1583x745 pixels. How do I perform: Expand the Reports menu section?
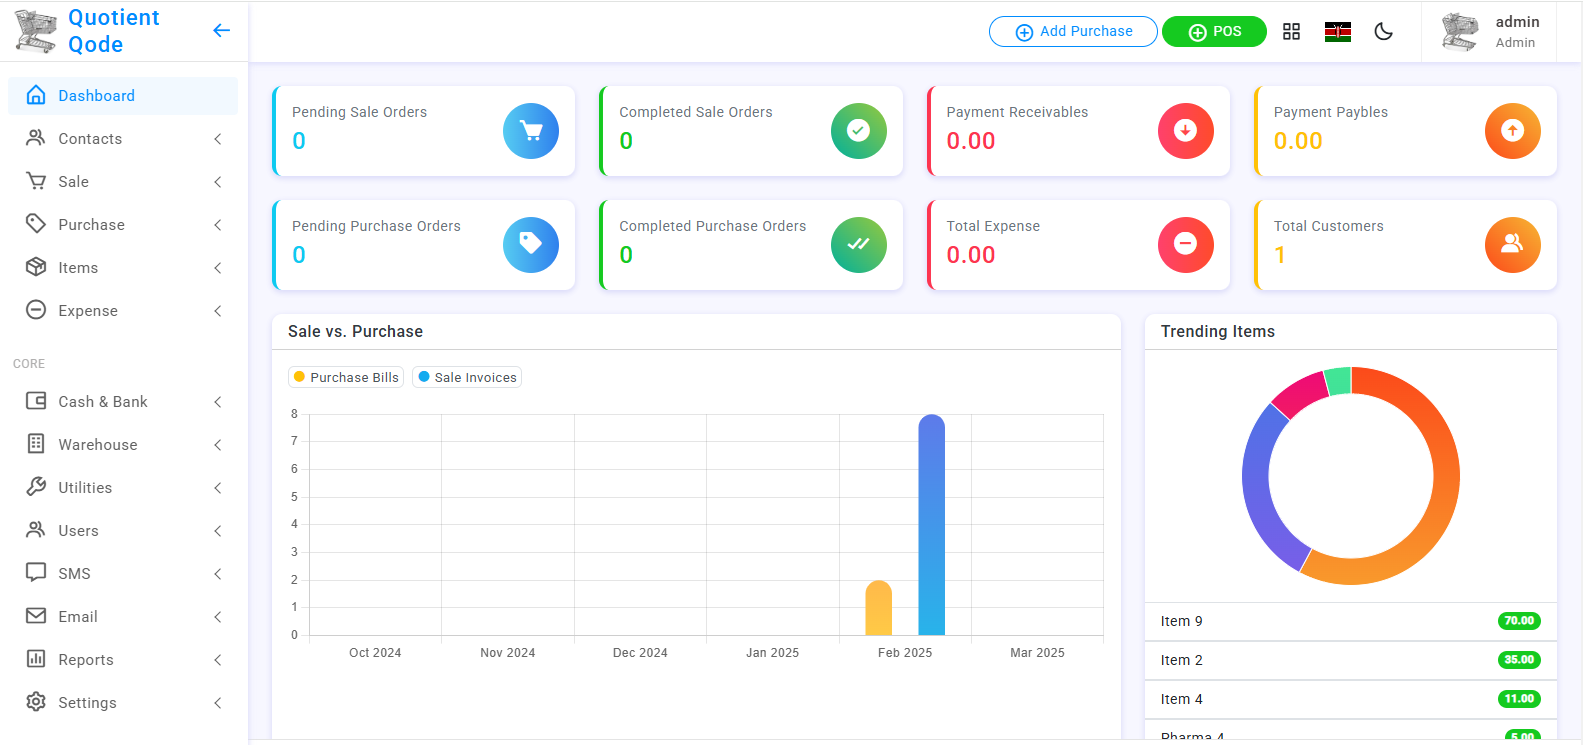[x=123, y=660]
